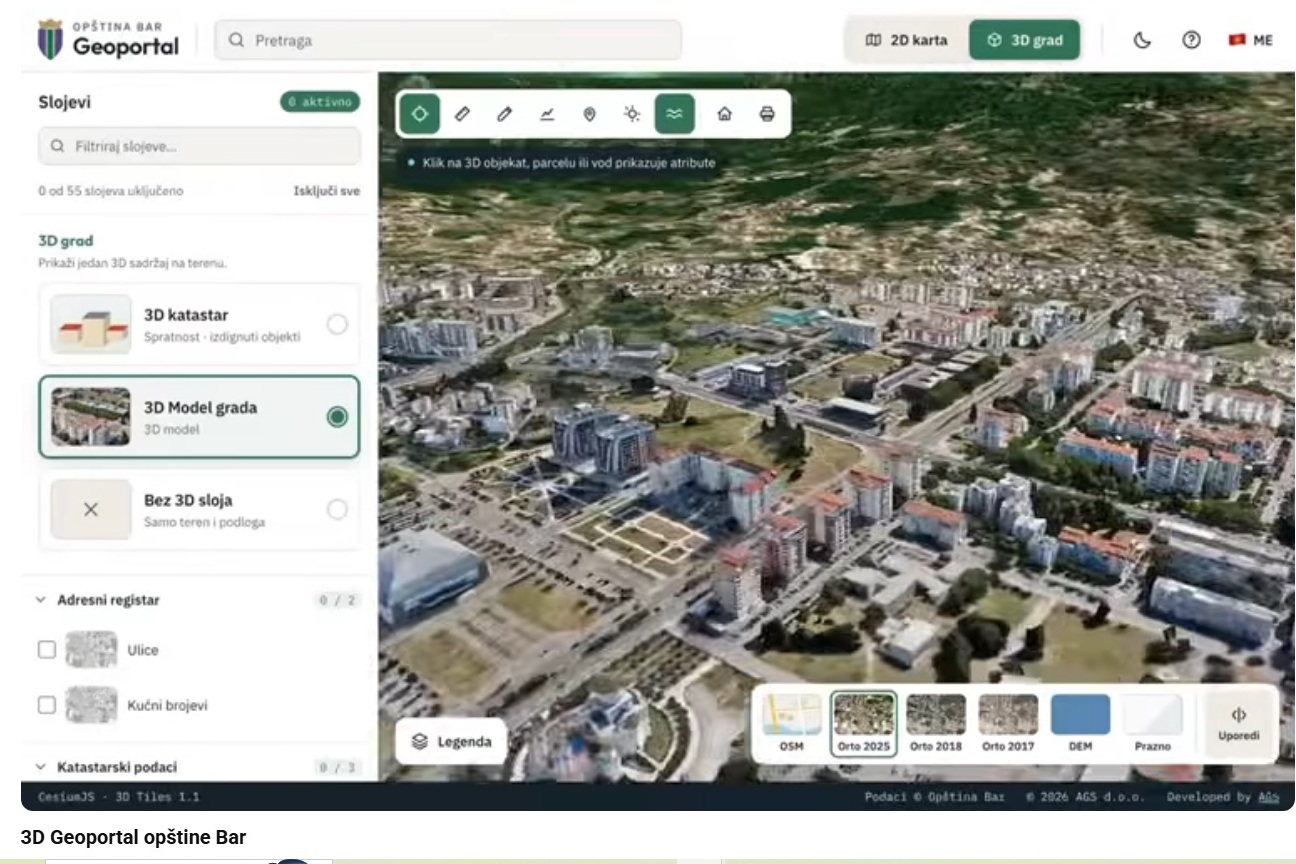Select Orto 2025 basemap

[864, 724]
